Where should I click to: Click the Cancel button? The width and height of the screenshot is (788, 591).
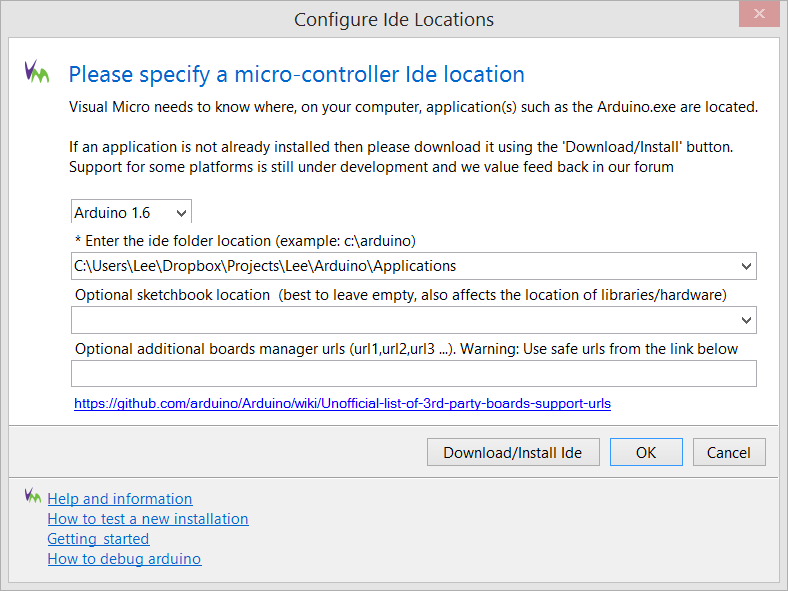coord(729,452)
